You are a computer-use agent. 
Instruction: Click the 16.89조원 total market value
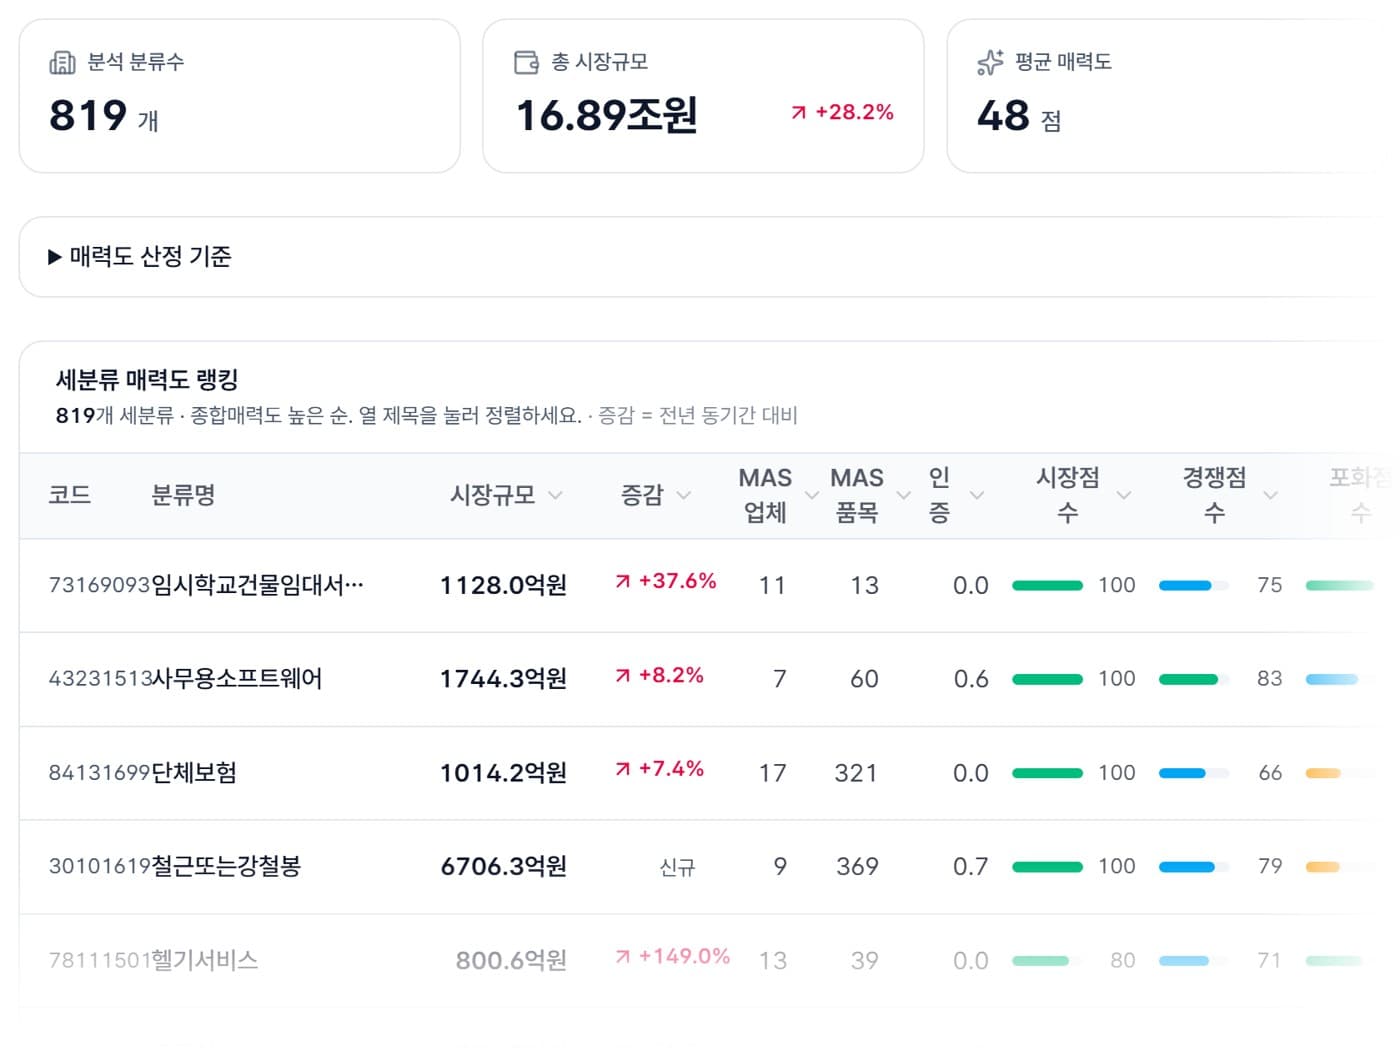(607, 115)
